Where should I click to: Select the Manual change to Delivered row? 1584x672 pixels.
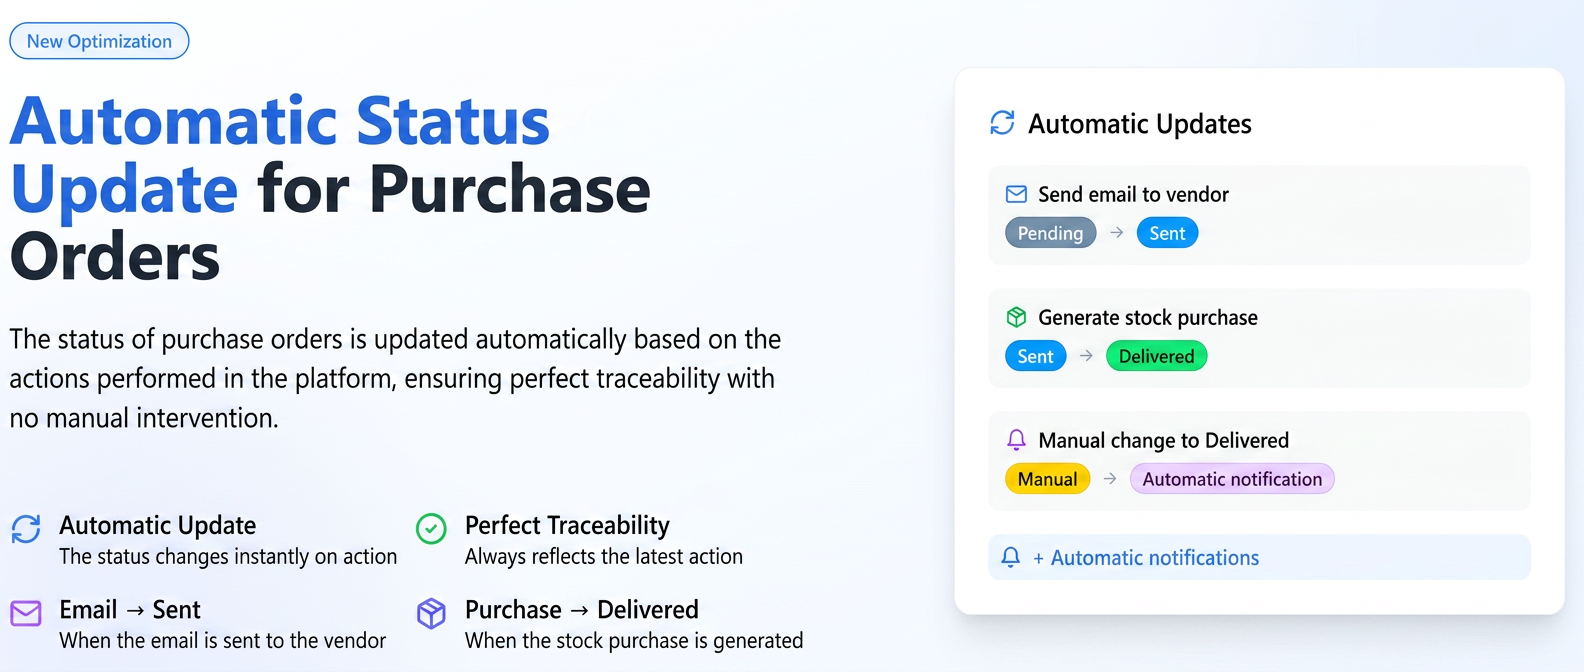pyautogui.click(x=1259, y=461)
